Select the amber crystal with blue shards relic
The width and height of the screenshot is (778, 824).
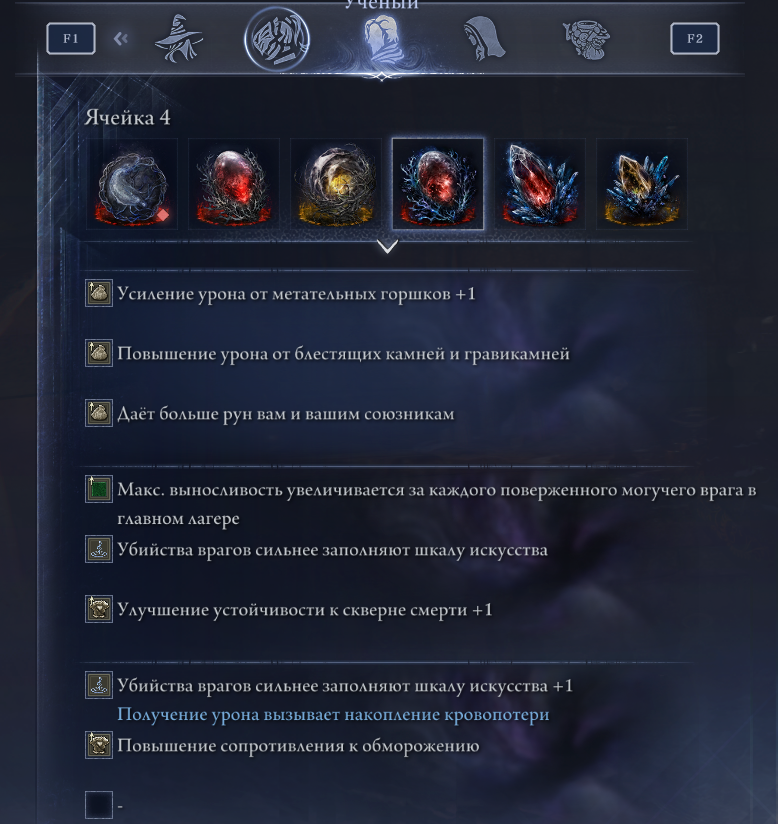tap(642, 184)
